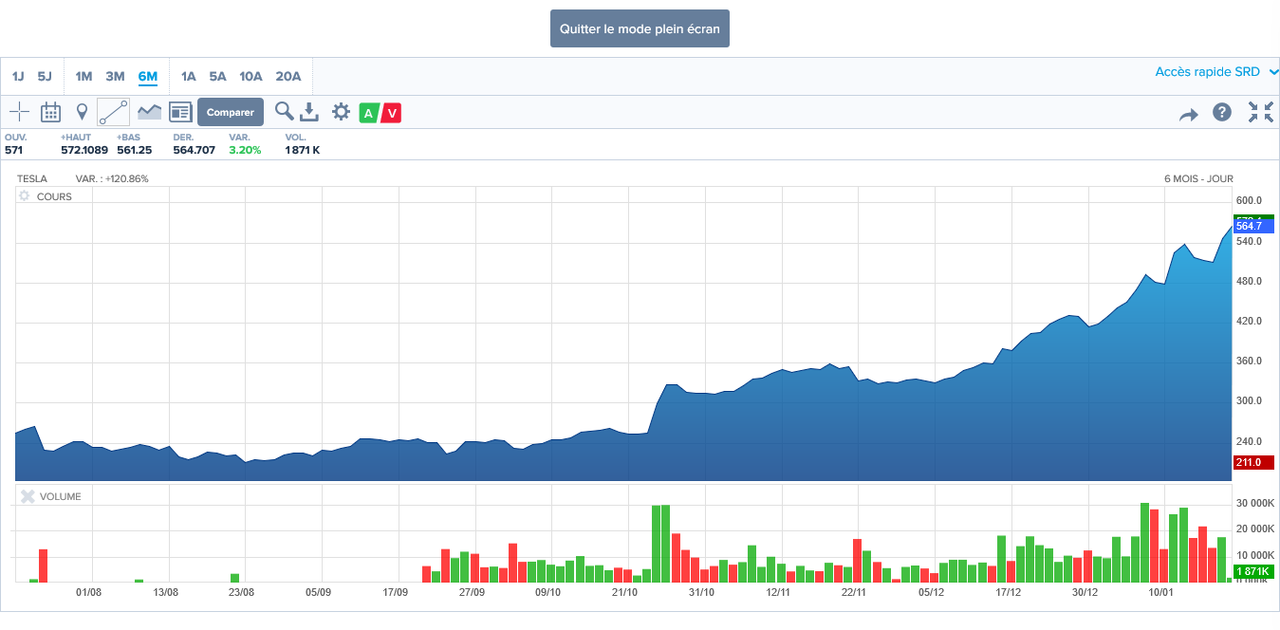Select the crosshair cursor tool
Screen dimensions: 1280x630
(20, 112)
